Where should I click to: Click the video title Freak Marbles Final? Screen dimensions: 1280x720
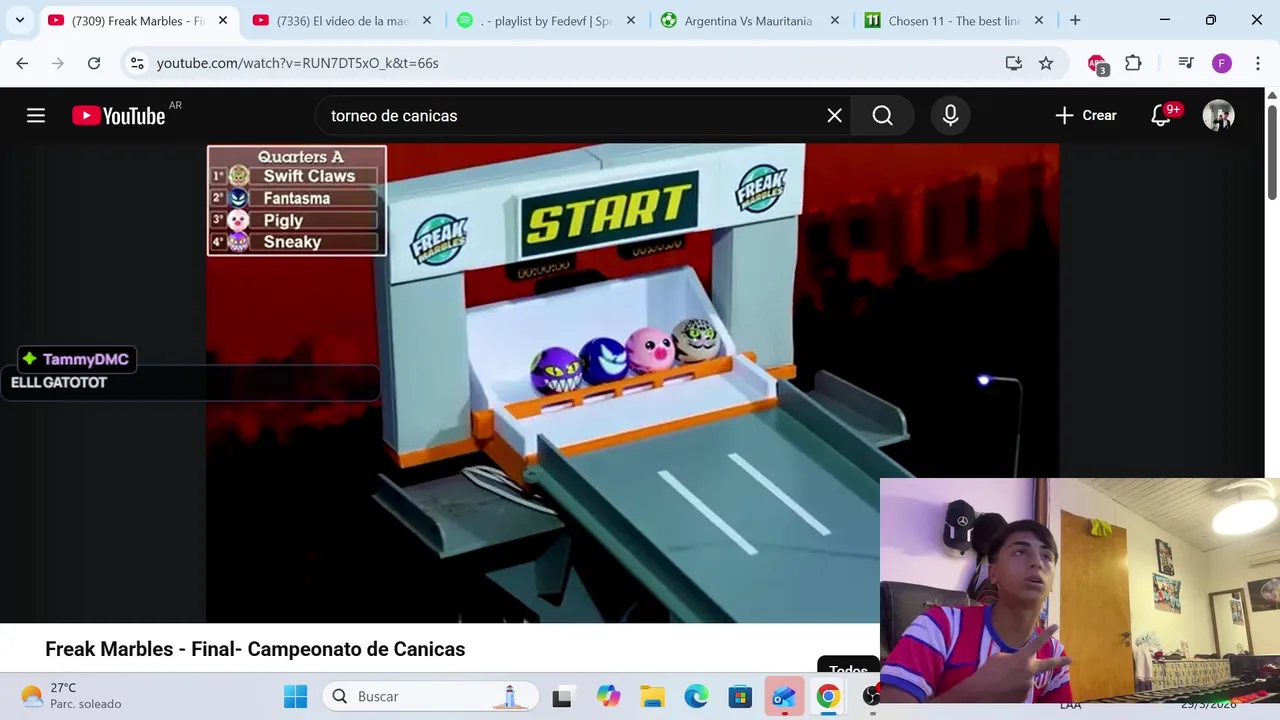click(255, 649)
